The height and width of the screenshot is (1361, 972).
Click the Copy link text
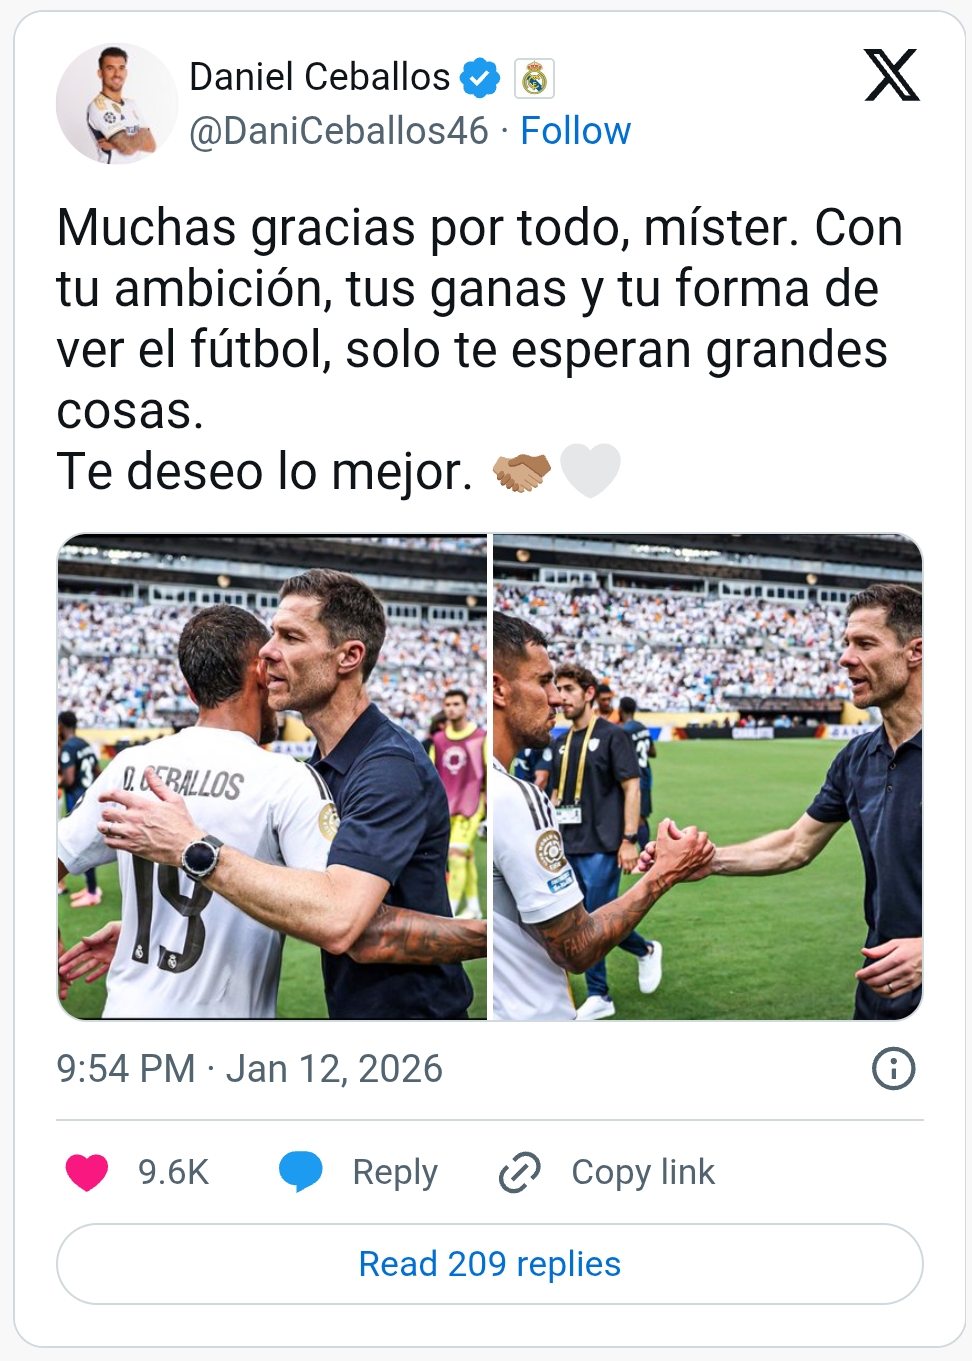[x=643, y=1172]
